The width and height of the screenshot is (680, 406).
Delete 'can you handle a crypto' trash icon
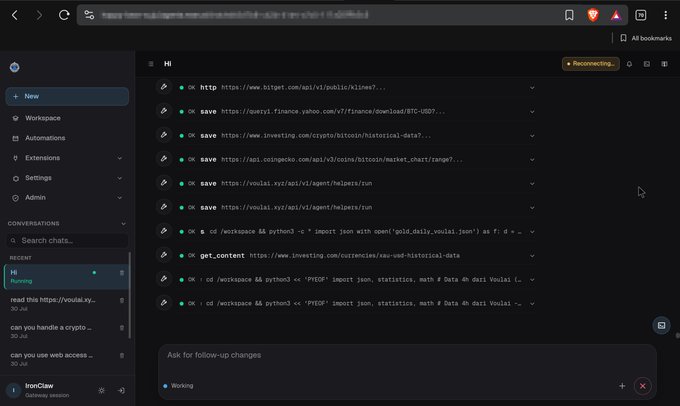[122, 328]
